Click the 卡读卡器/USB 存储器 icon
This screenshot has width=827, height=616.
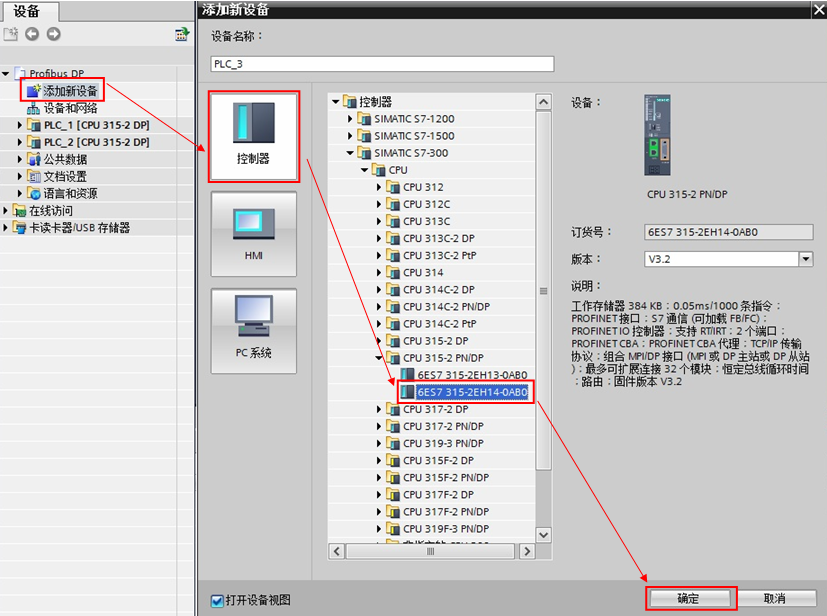[x=20, y=227]
